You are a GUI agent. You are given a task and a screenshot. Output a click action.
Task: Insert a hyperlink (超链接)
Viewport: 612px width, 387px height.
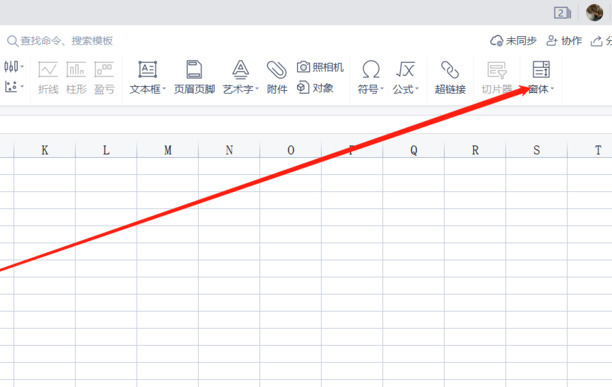[x=450, y=78]
